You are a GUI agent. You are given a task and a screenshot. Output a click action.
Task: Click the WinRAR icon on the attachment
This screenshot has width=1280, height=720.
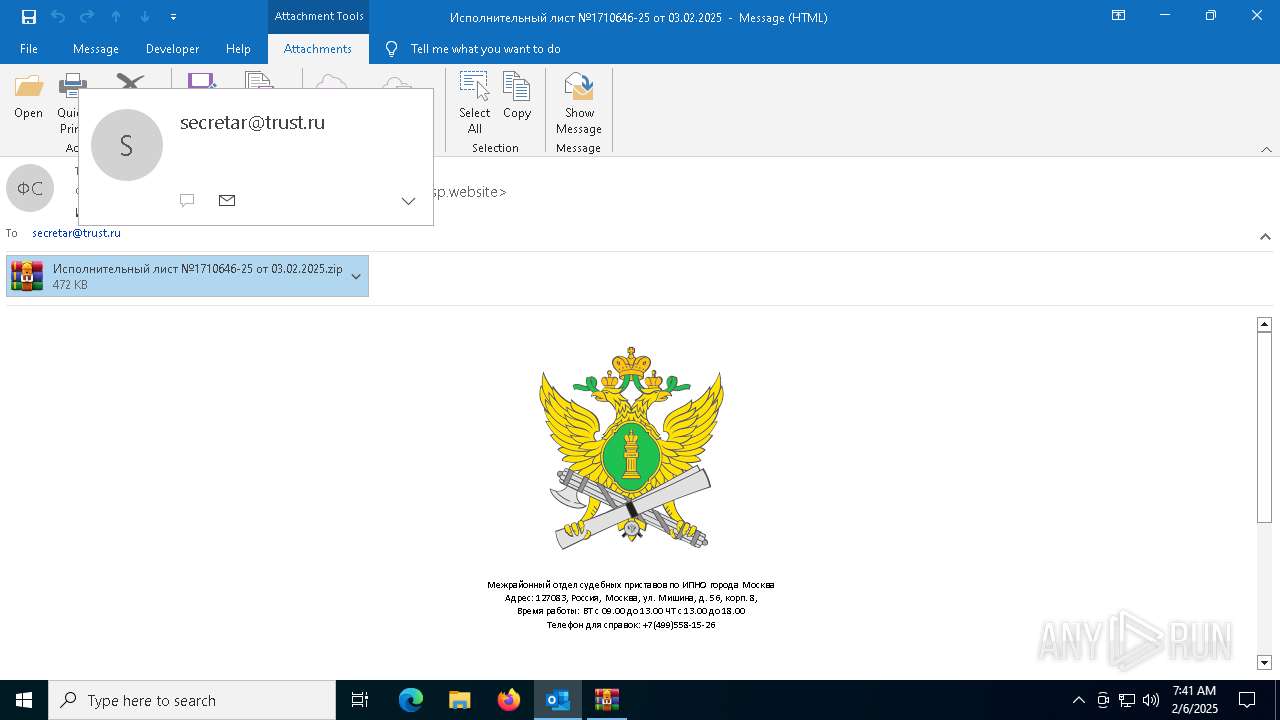27,276
